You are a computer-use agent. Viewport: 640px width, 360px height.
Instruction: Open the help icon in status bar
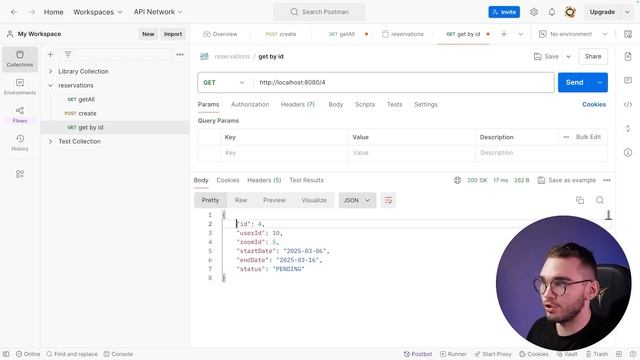633,354
